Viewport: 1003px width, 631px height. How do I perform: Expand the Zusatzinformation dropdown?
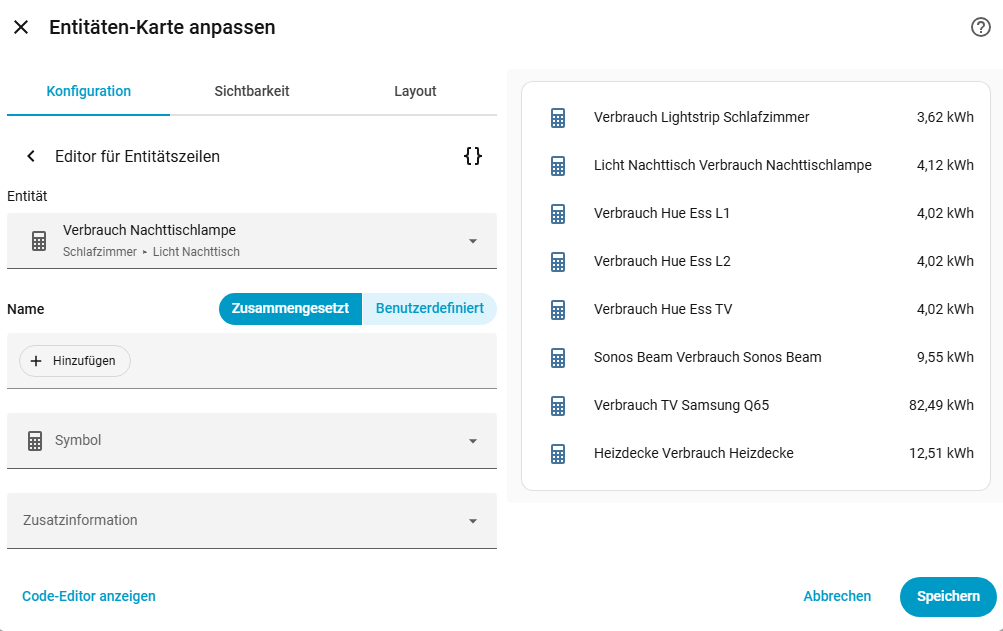472,521
